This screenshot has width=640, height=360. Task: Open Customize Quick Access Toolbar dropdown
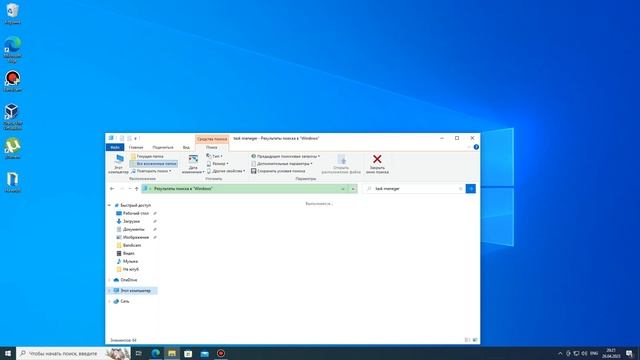pos(136,138)
